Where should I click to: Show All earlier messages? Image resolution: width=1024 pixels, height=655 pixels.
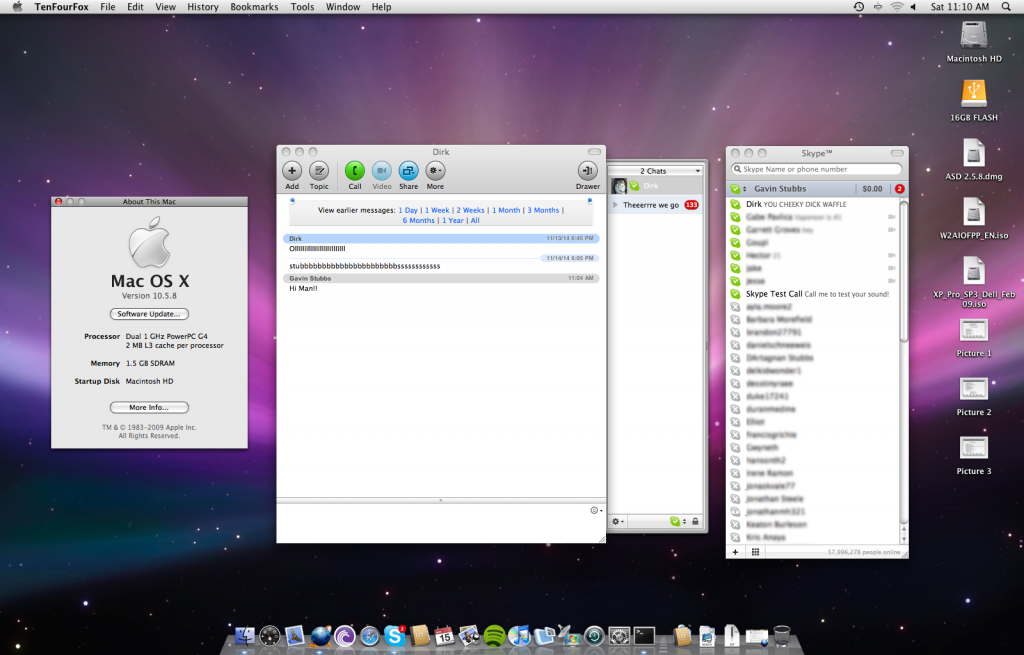475,221
